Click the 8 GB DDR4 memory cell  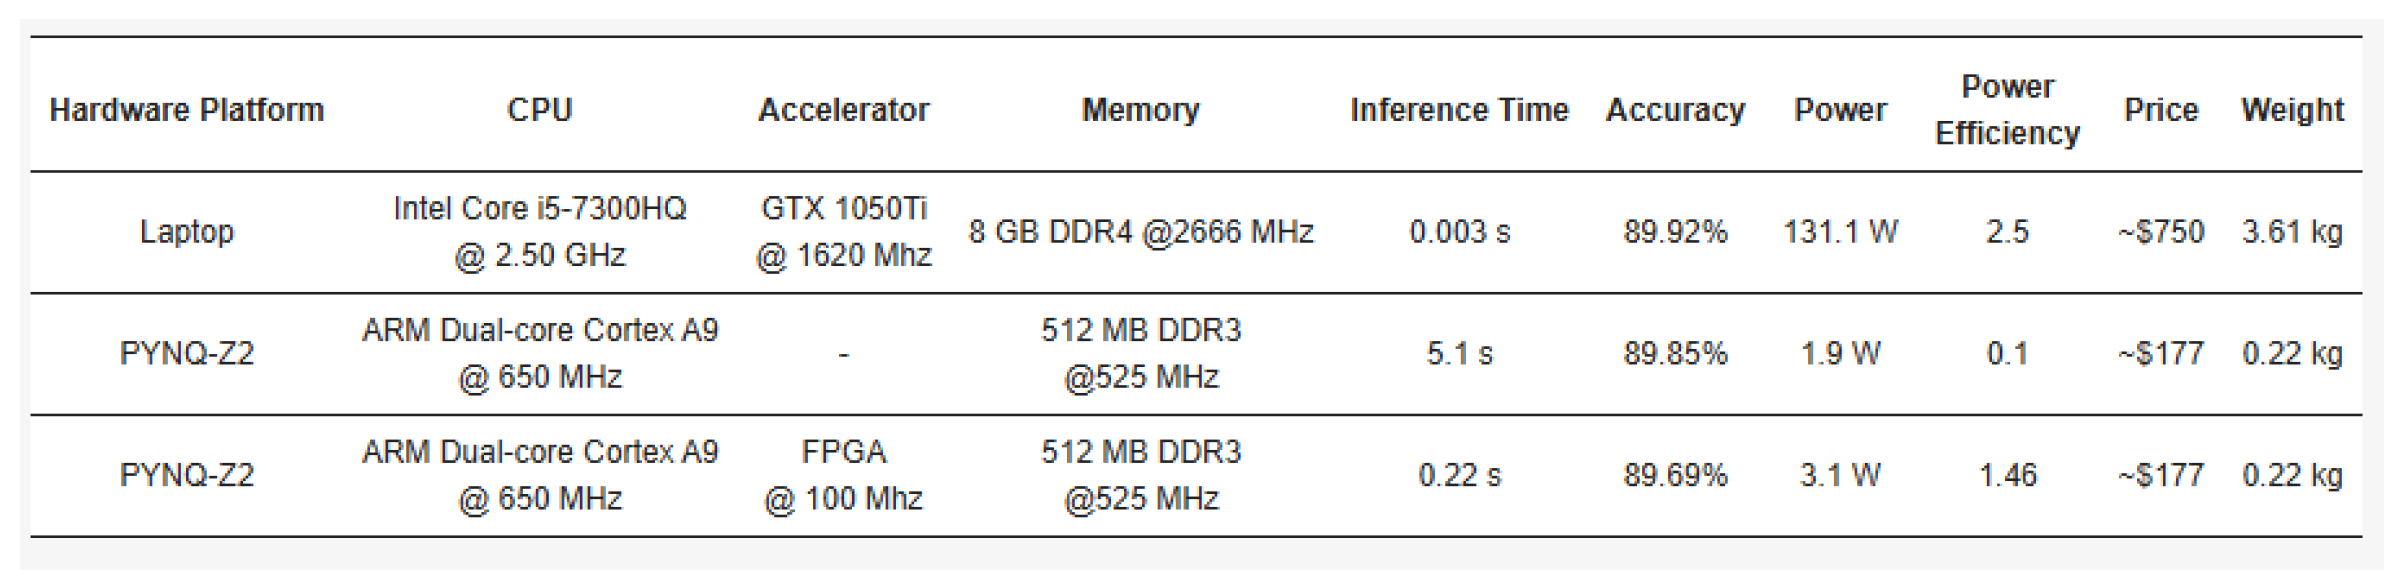coord(1140,232)
